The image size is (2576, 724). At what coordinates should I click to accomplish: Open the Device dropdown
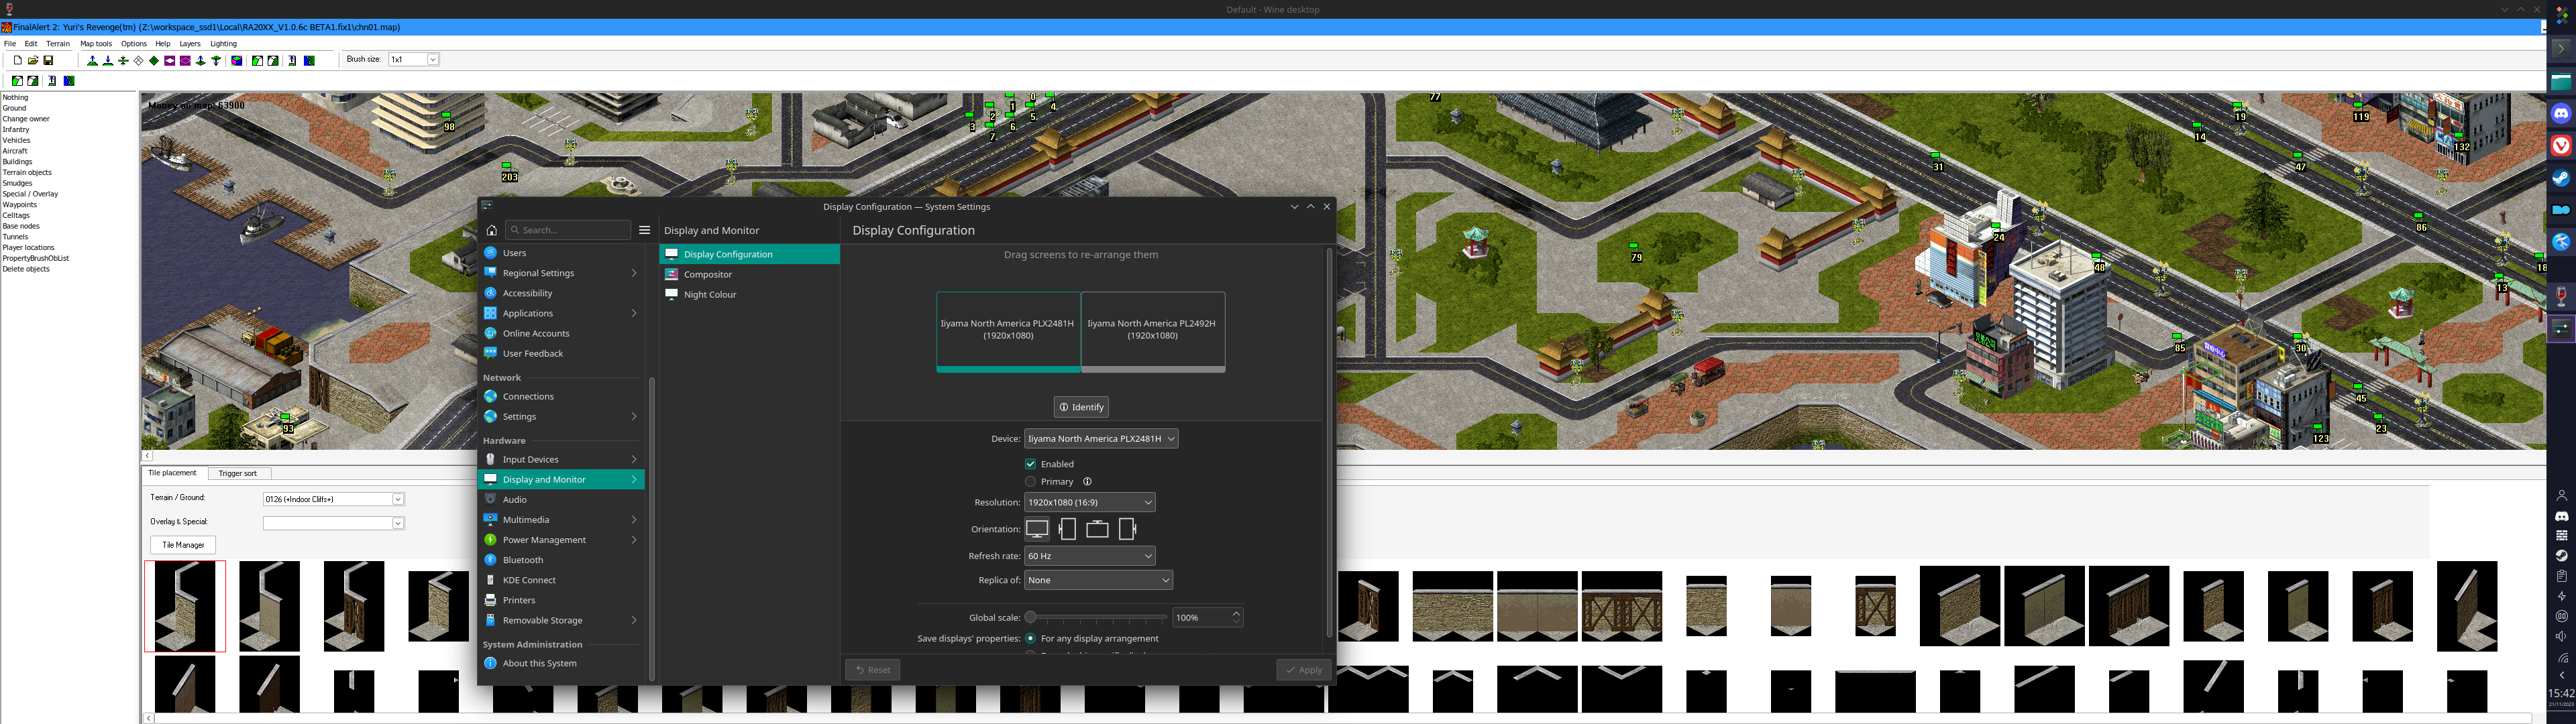click(1100, 439)
